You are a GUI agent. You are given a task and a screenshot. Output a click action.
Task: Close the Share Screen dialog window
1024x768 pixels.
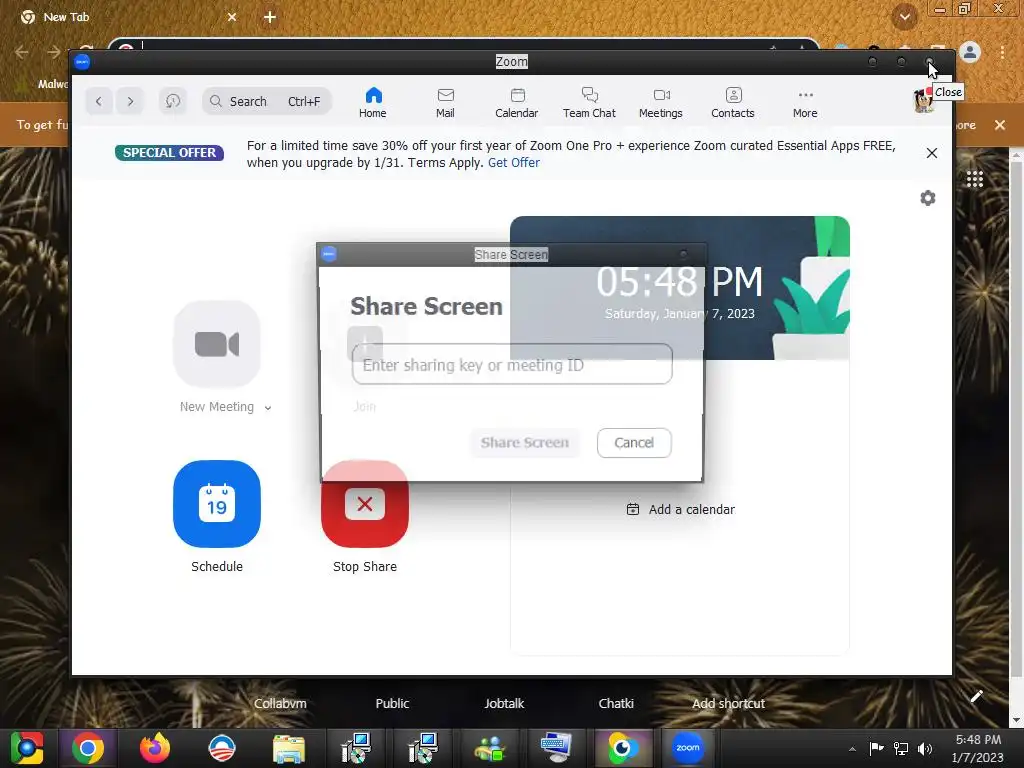pyautogui.click(x=684, y=254)
